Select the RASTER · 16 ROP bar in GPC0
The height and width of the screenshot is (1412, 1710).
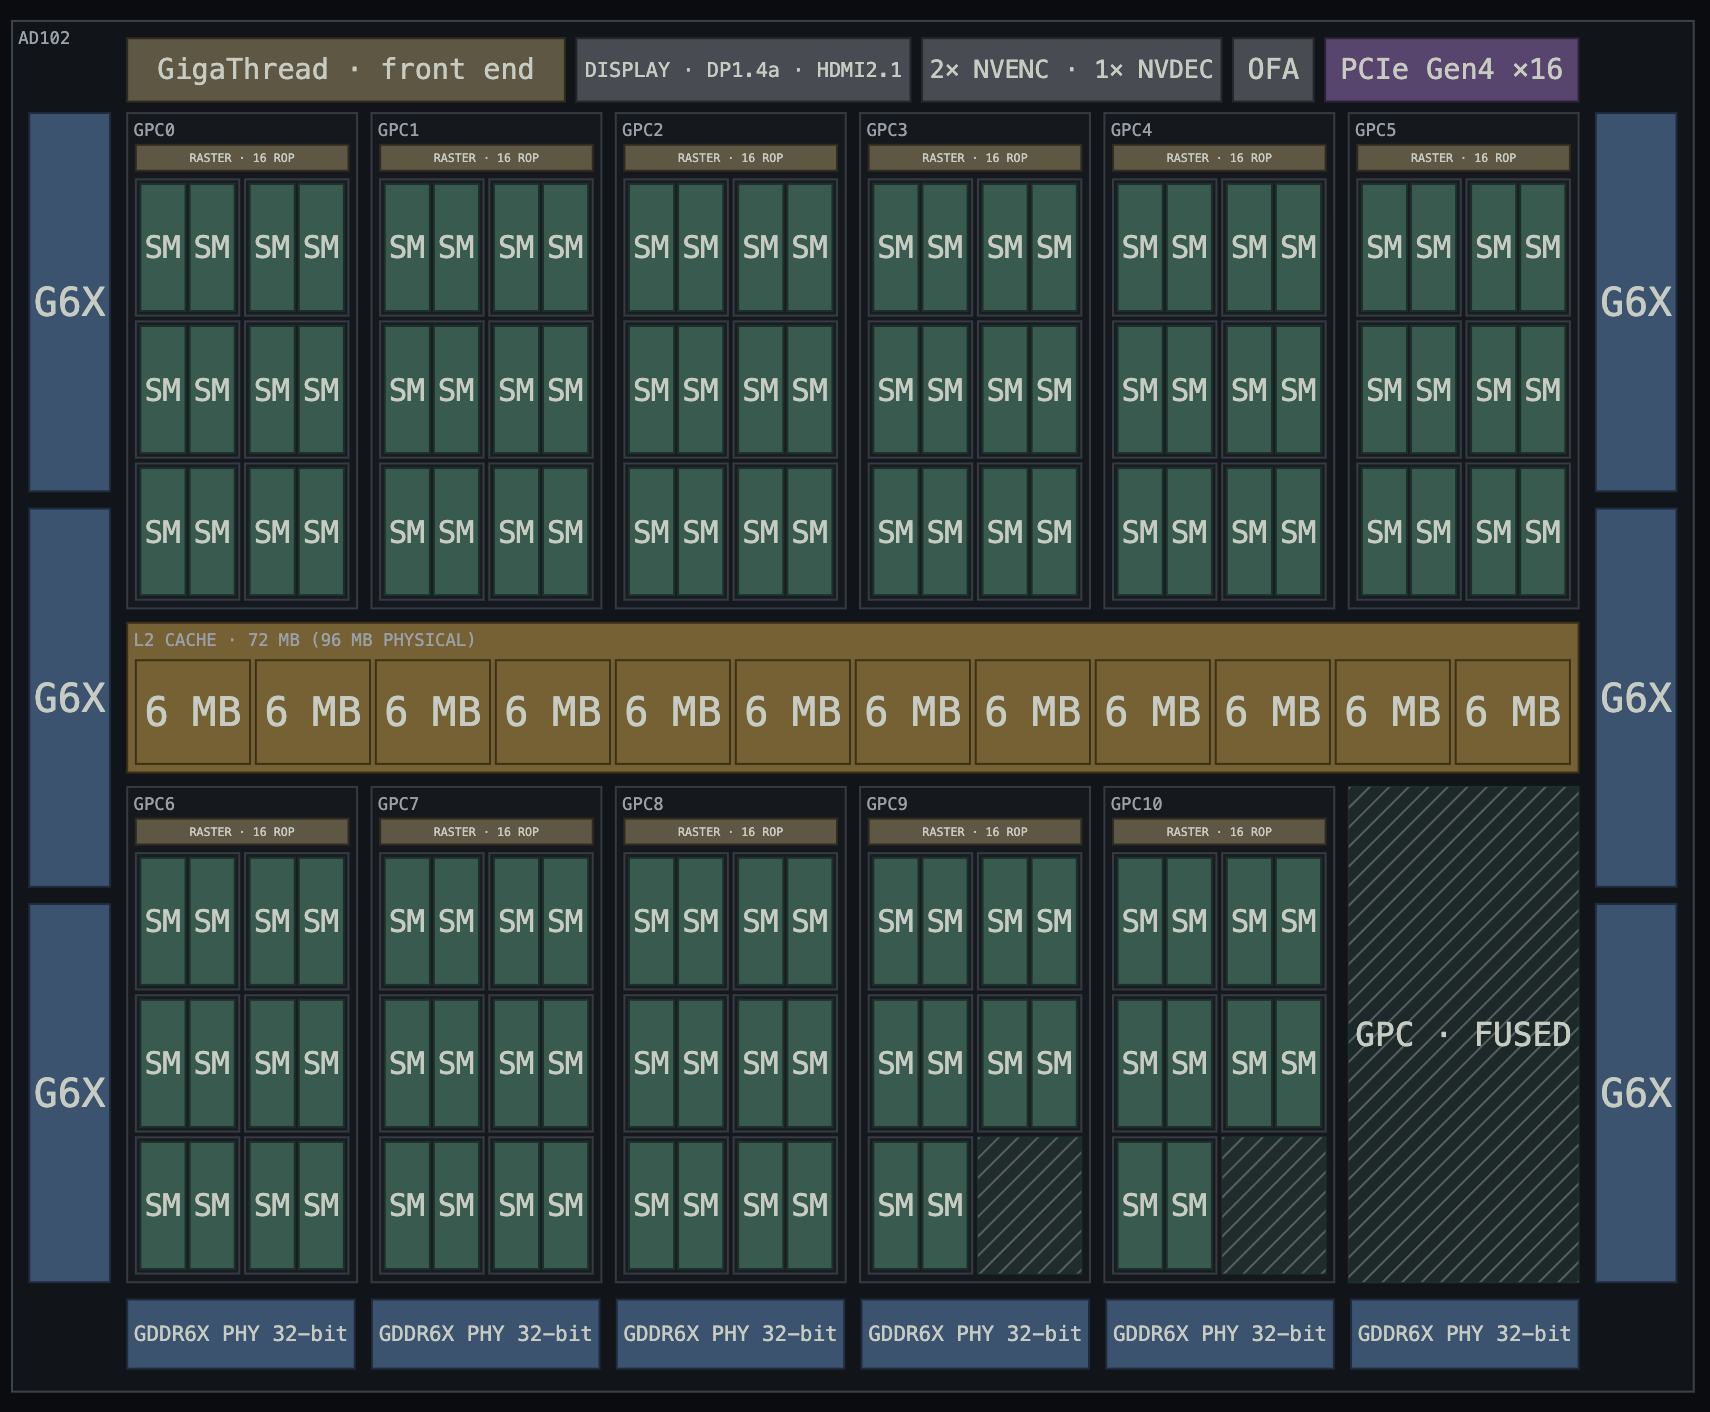click(242, 158)
